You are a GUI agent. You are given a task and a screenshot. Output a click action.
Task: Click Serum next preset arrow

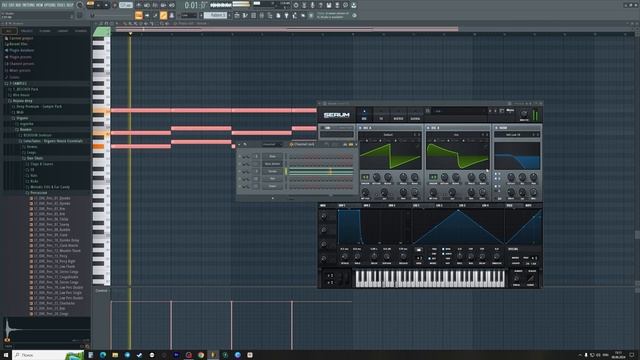[x=495, y=111]
